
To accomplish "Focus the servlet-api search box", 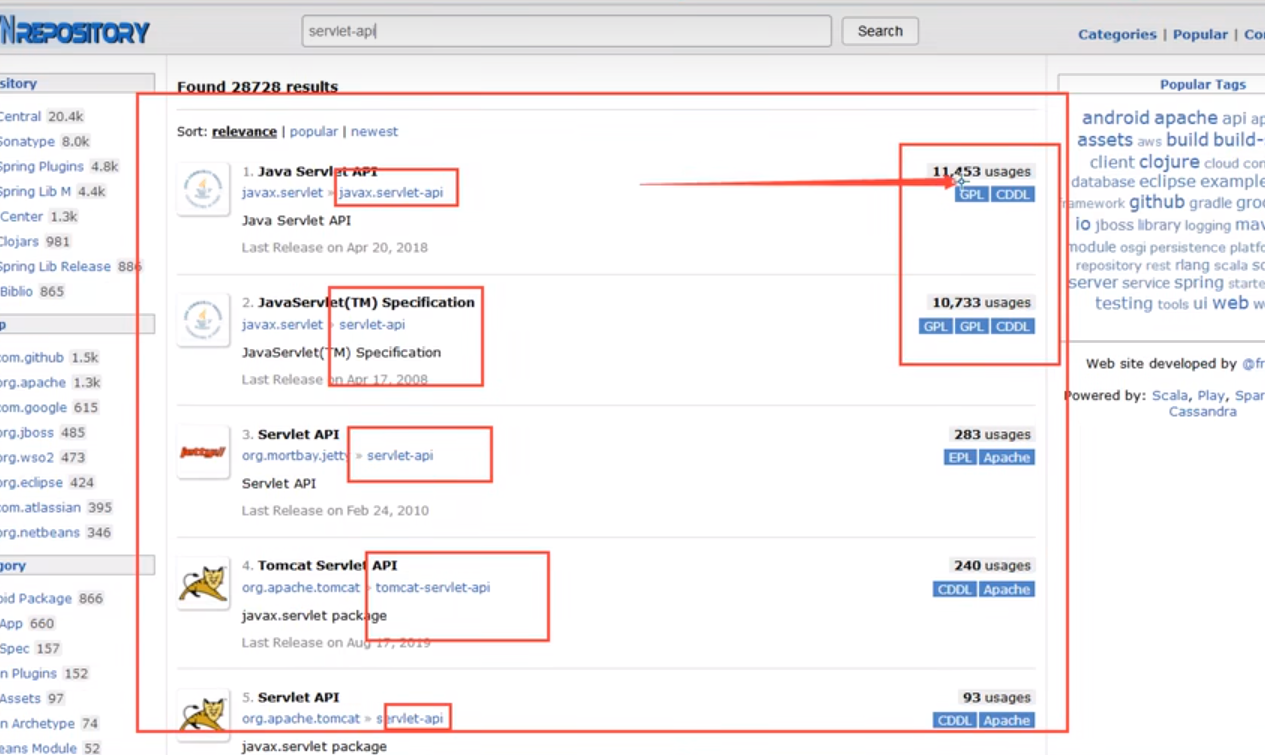I will tap(566, 31).
